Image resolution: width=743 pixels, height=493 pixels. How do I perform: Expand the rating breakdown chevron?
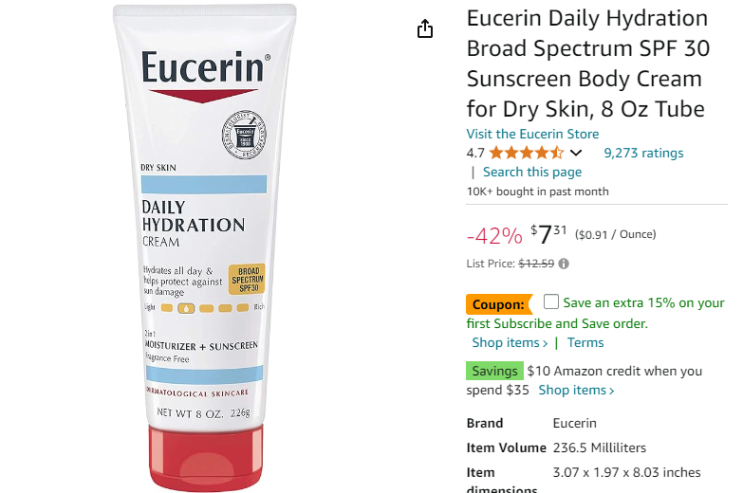point(576,153)
